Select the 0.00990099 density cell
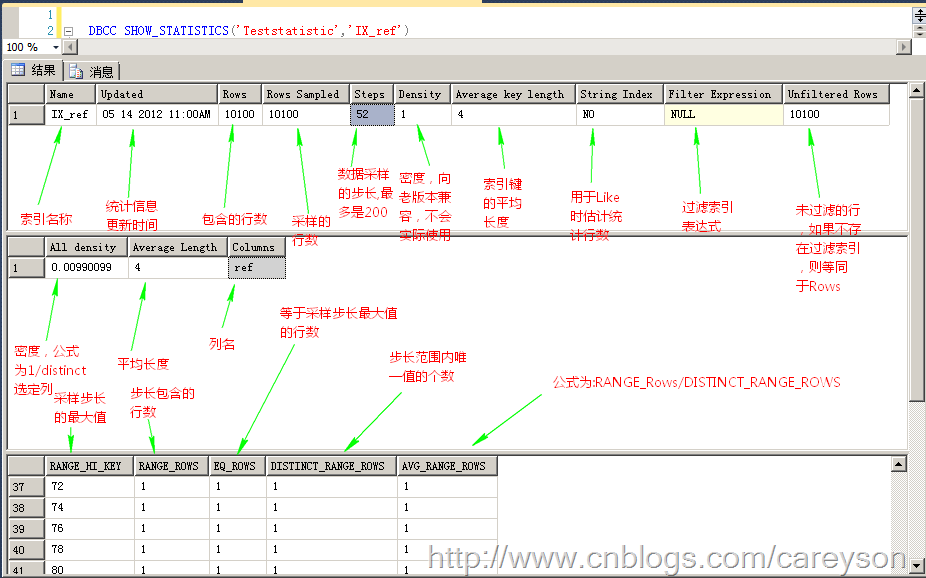Viewport: 926px width, 578px height. click(86, 268)
